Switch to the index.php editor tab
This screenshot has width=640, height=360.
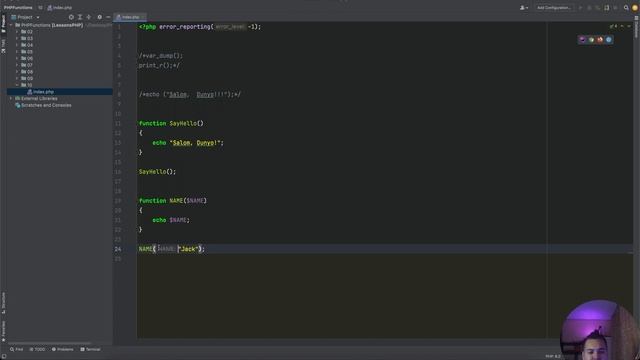click(129, 17)
